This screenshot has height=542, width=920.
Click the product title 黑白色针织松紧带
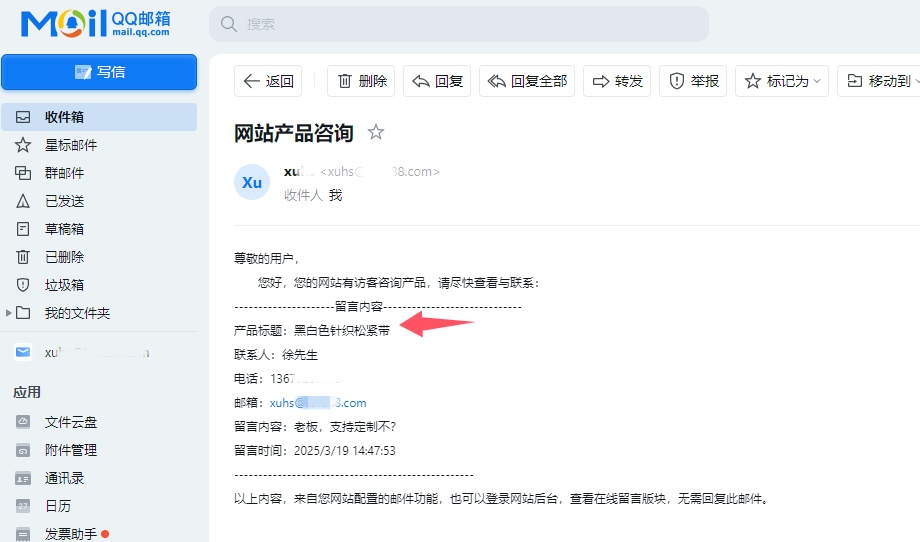341,331
